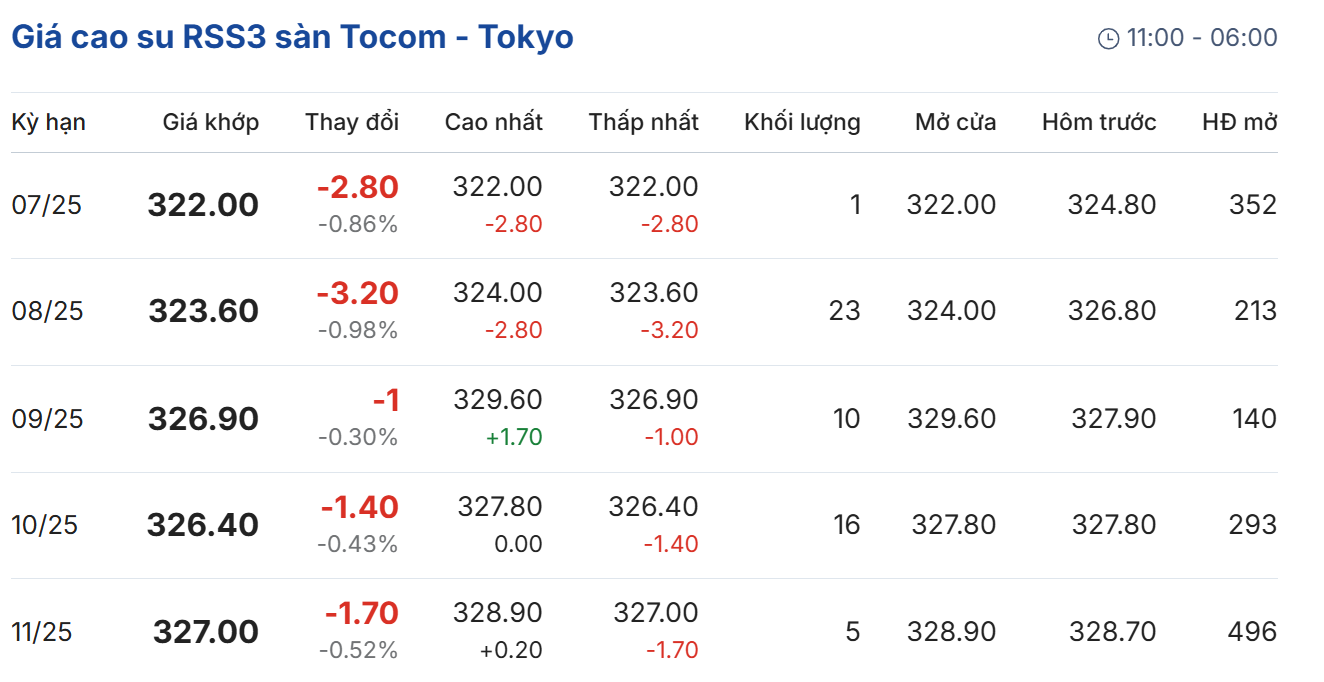This screenshot has height=682, width=1324.
Task: Click the green +1.70 change value
Action: pos(514,437)
